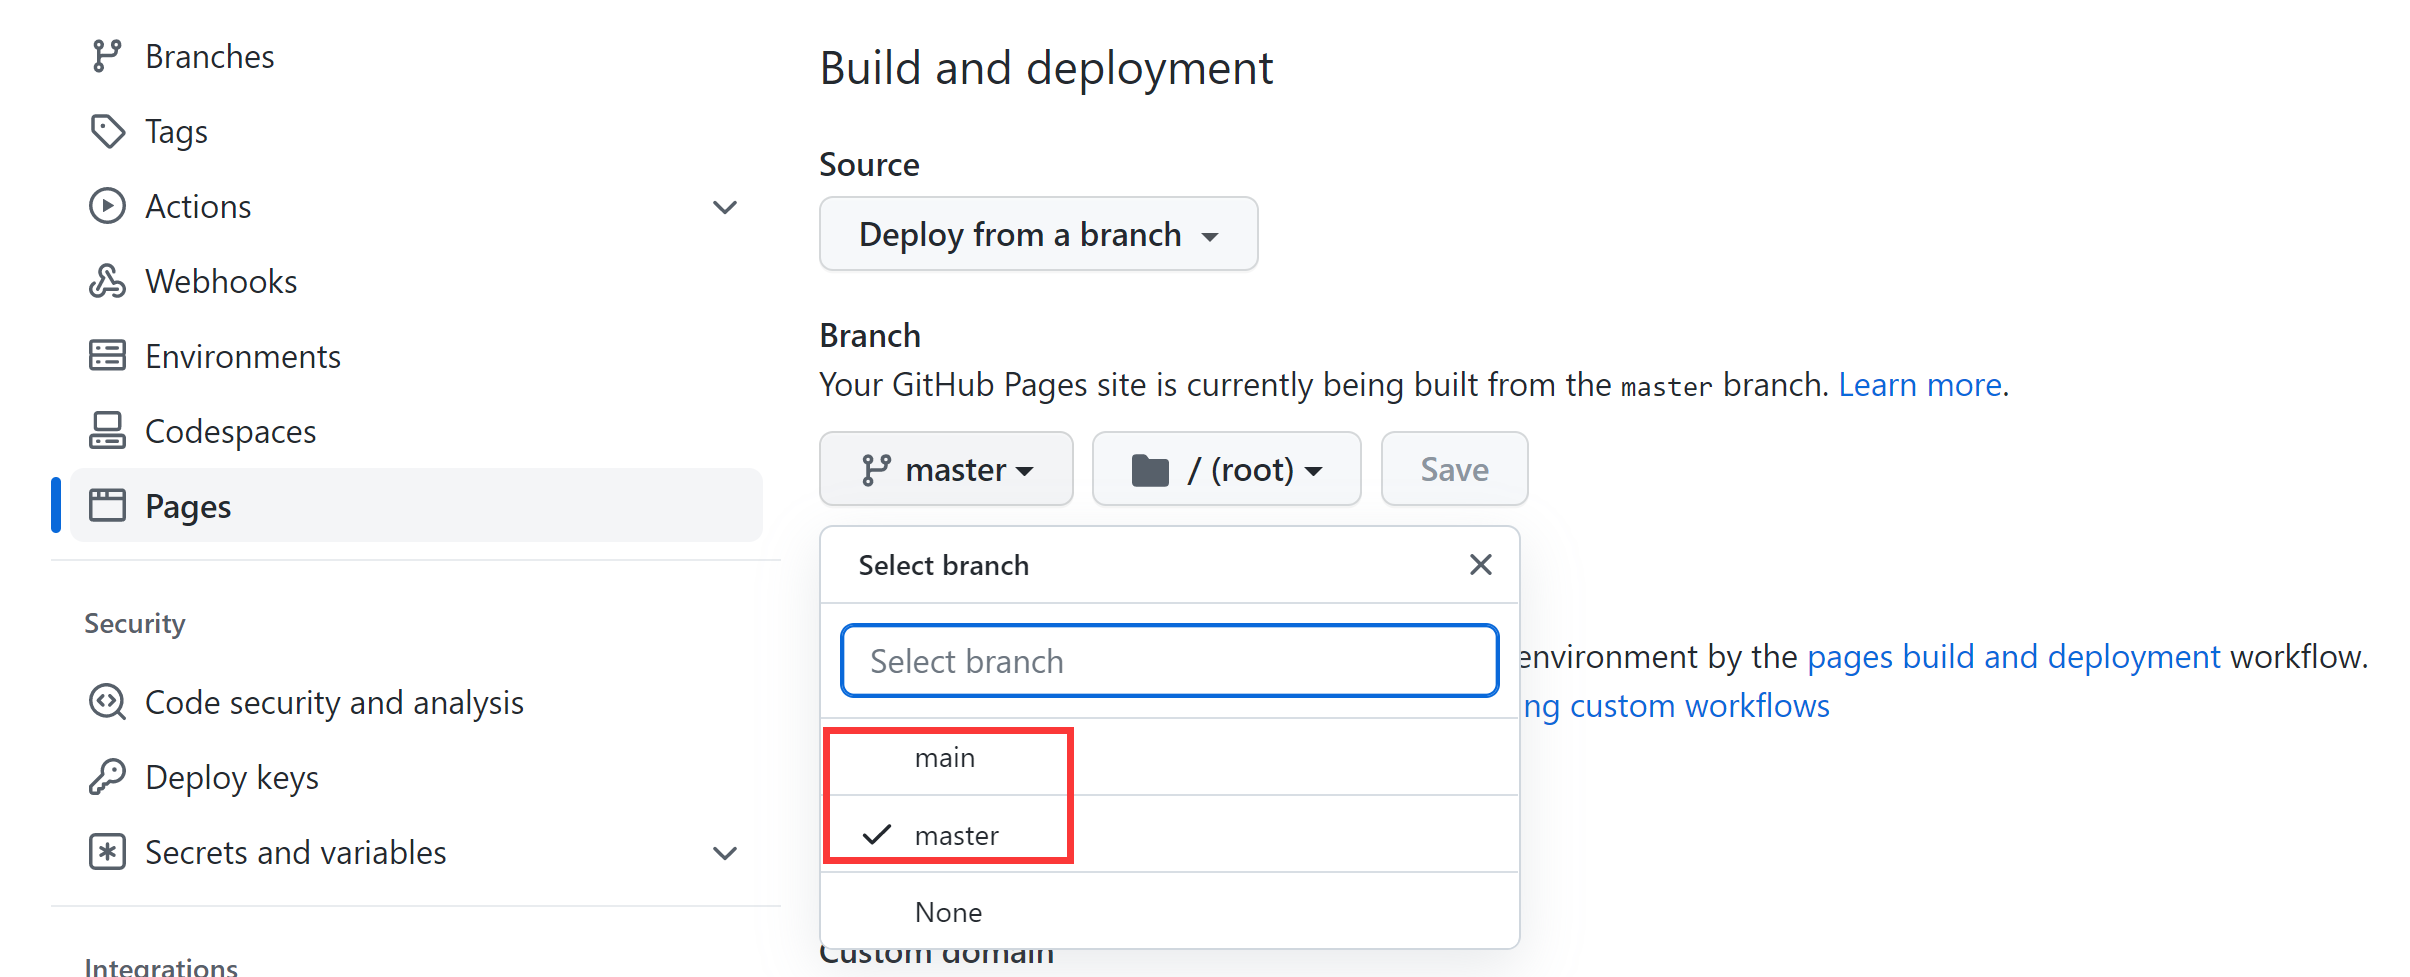Screen dimensions: 2410x977
Task: Select the checked master branch option
Action: tap(956, 835)
